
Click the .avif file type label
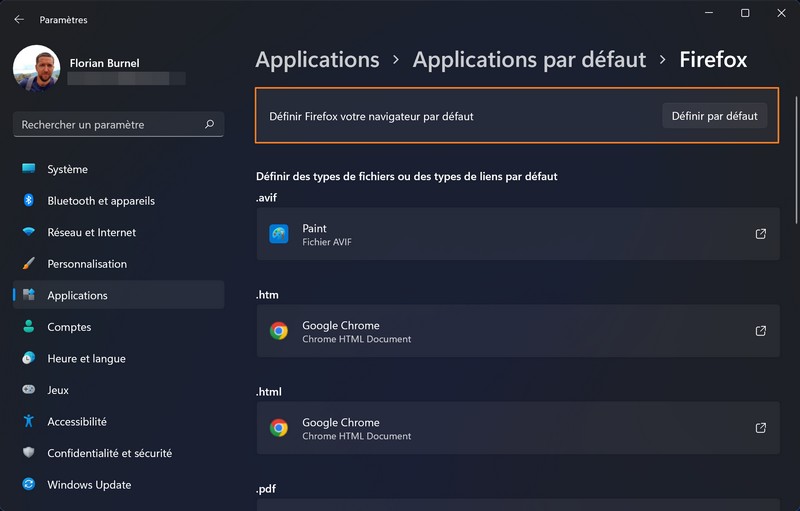click(266, 197)
